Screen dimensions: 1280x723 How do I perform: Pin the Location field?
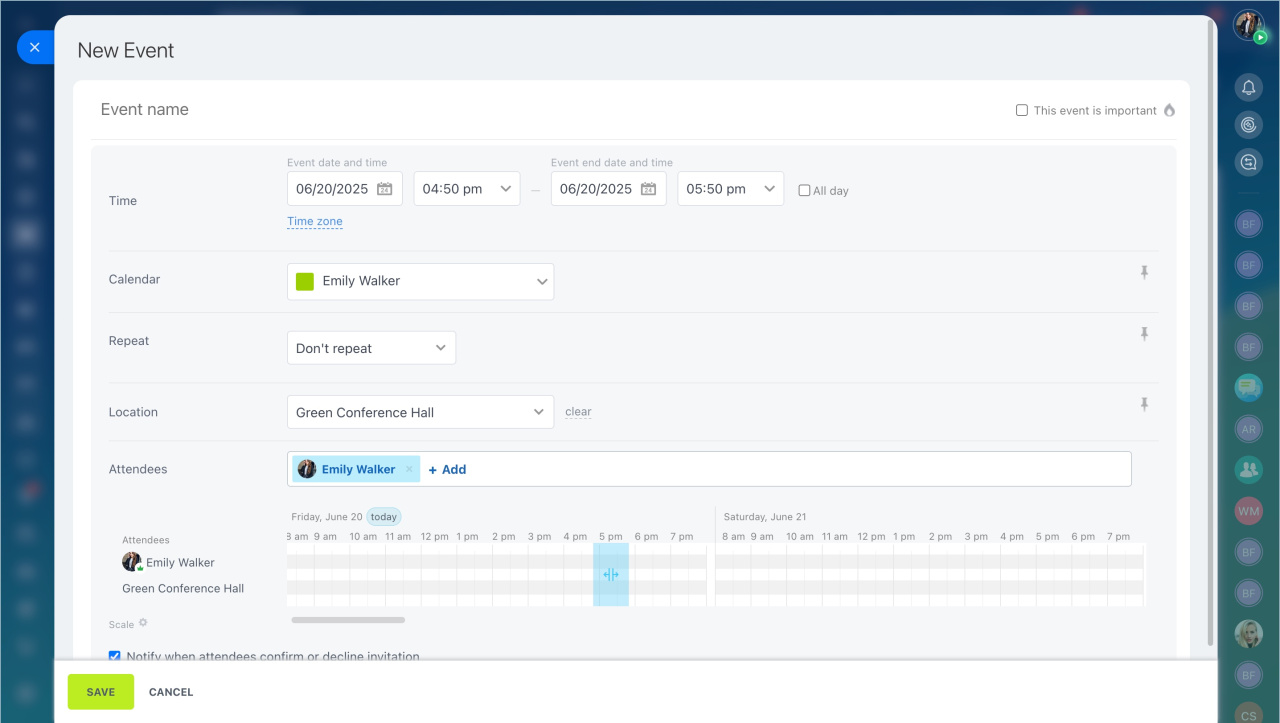click(1144, 404)
